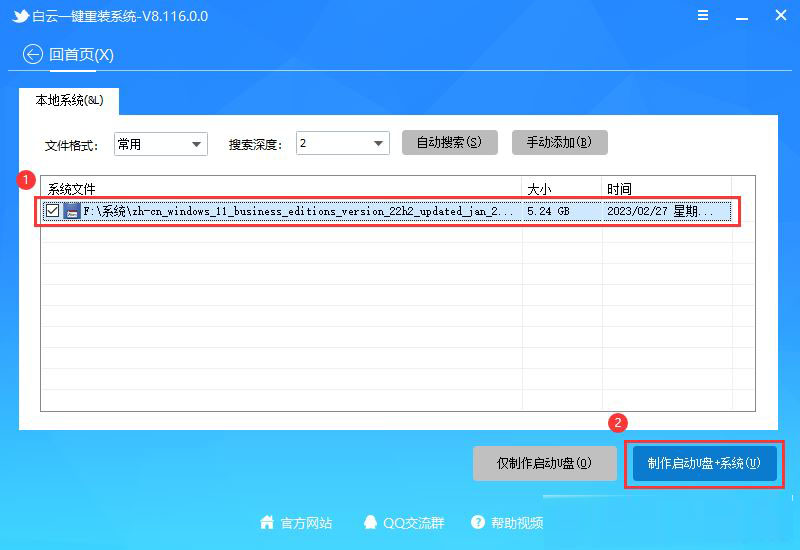The width and height of the screenshot is (800, 550).
Task: Close the 白云一键重装系统 window
Action: (x=781, y=15)
